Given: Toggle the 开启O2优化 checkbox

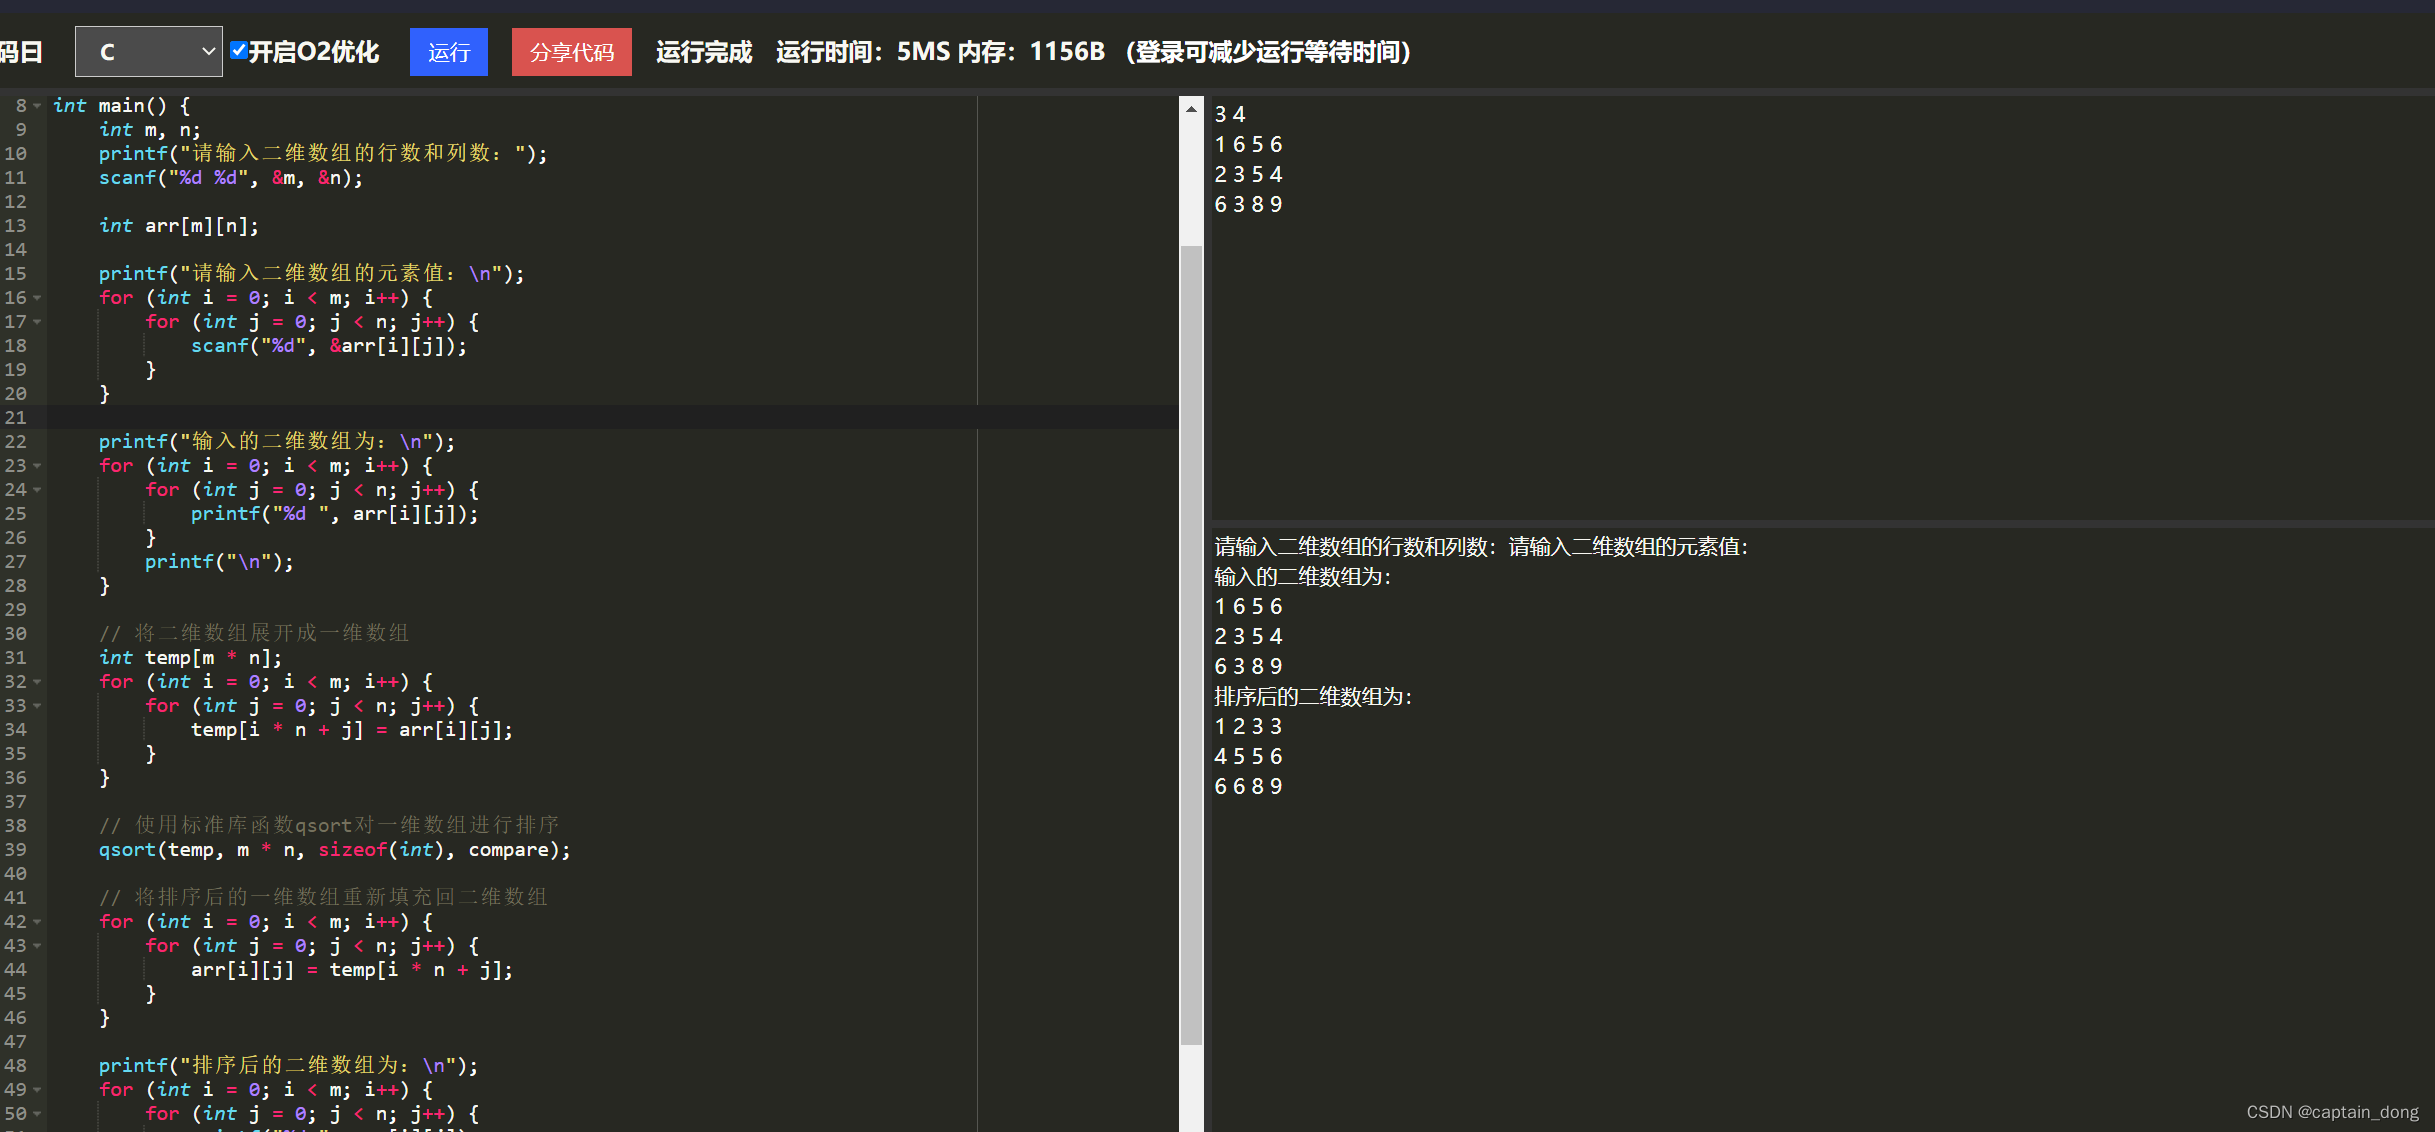Looking at the screenshot, I should click(x=238, y=50).
